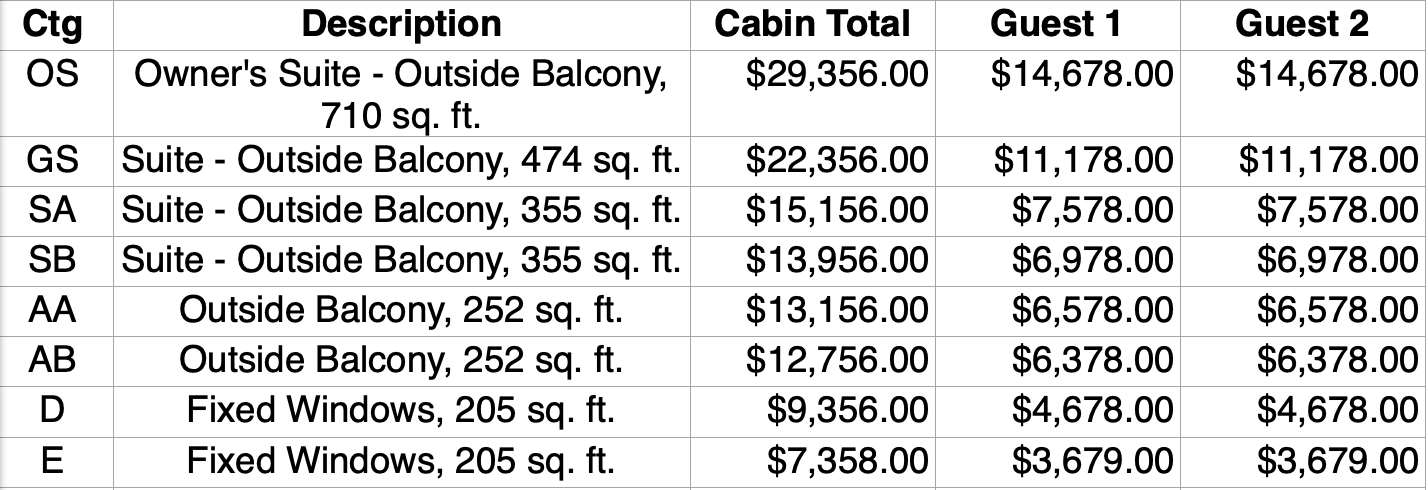
Task: Click the $12,756.00 cabin total cell
Action: (x=837, y=360)
